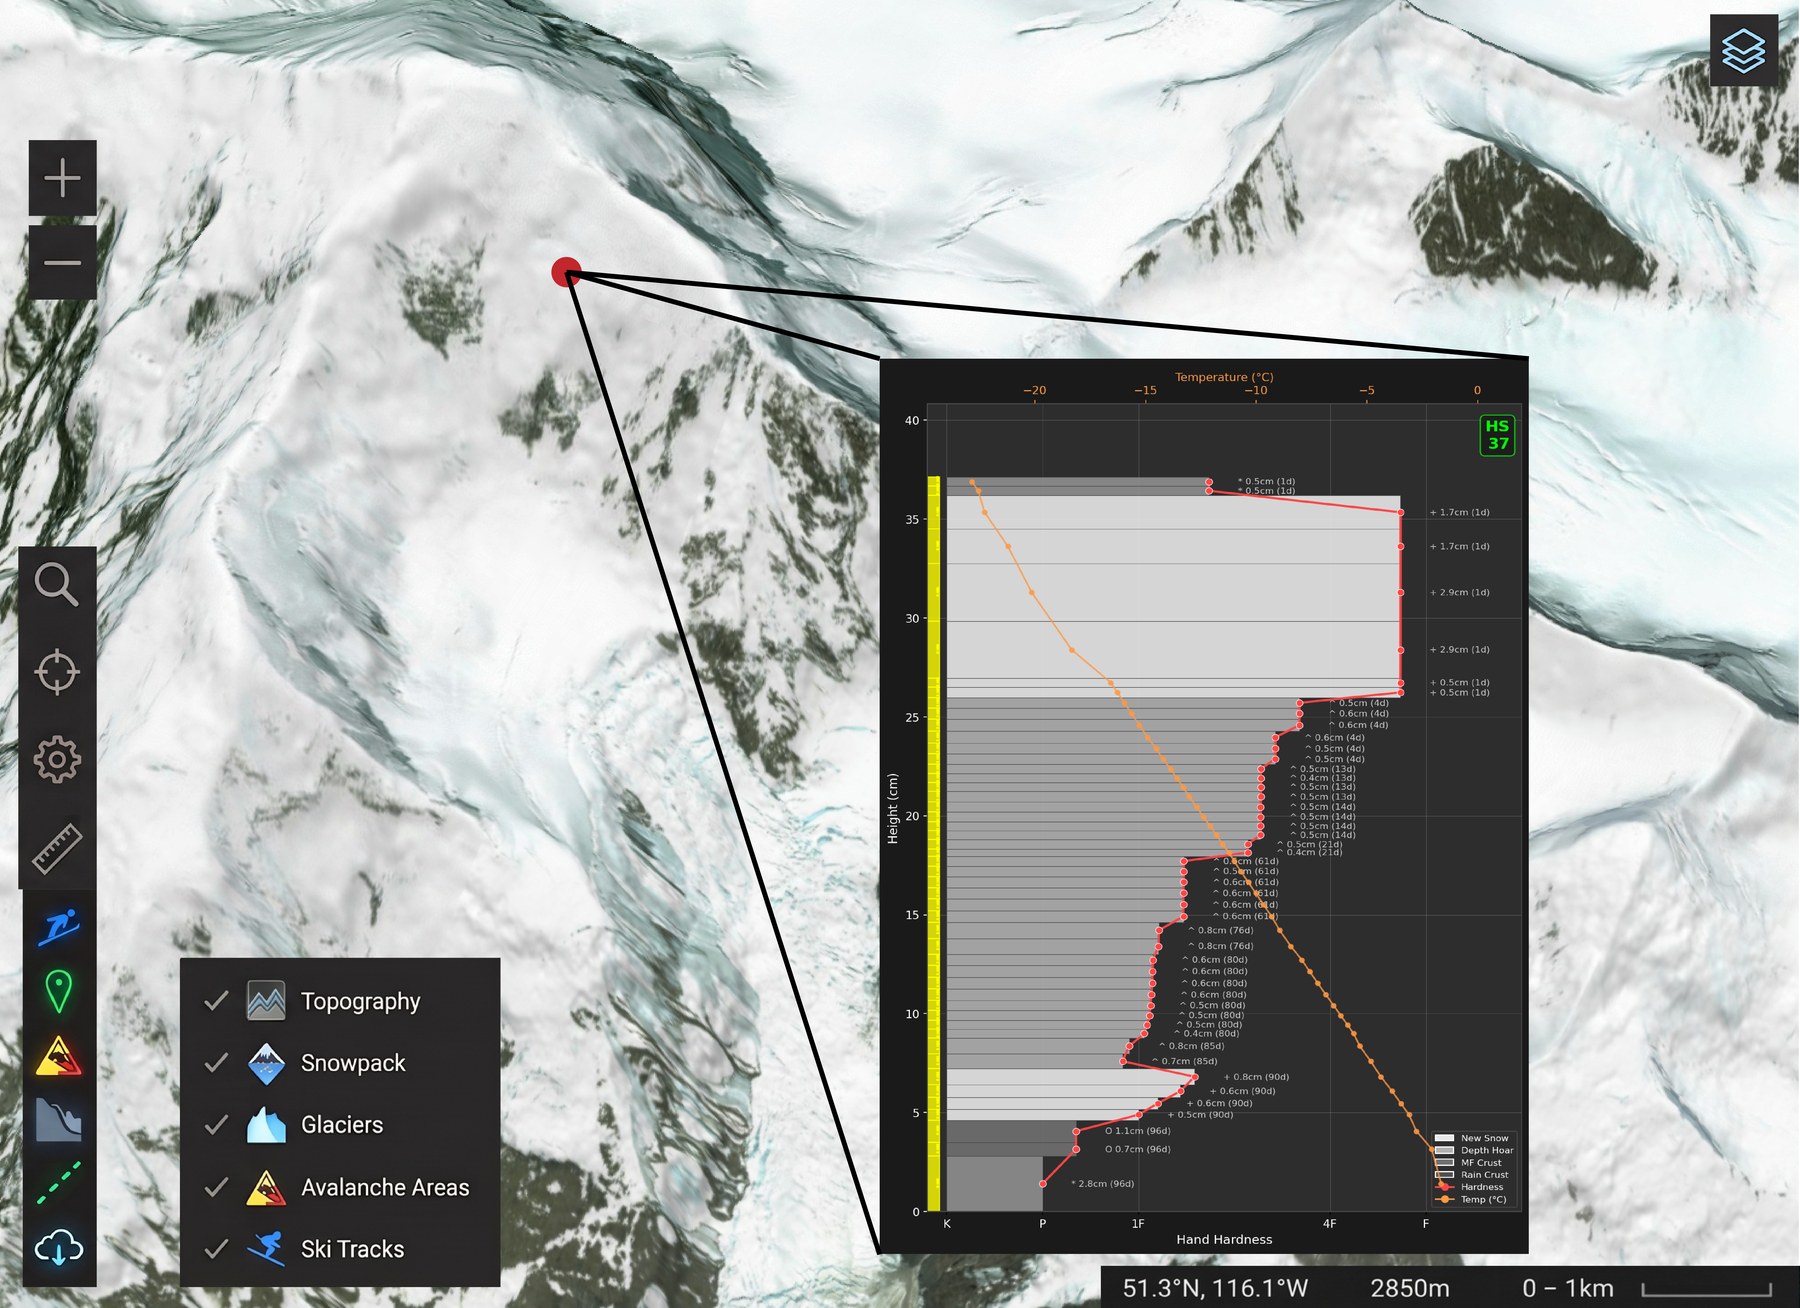Click the Temp (°C) legend entry
This screenshot has height=1308, width=1800.
pos(1471,1199)
